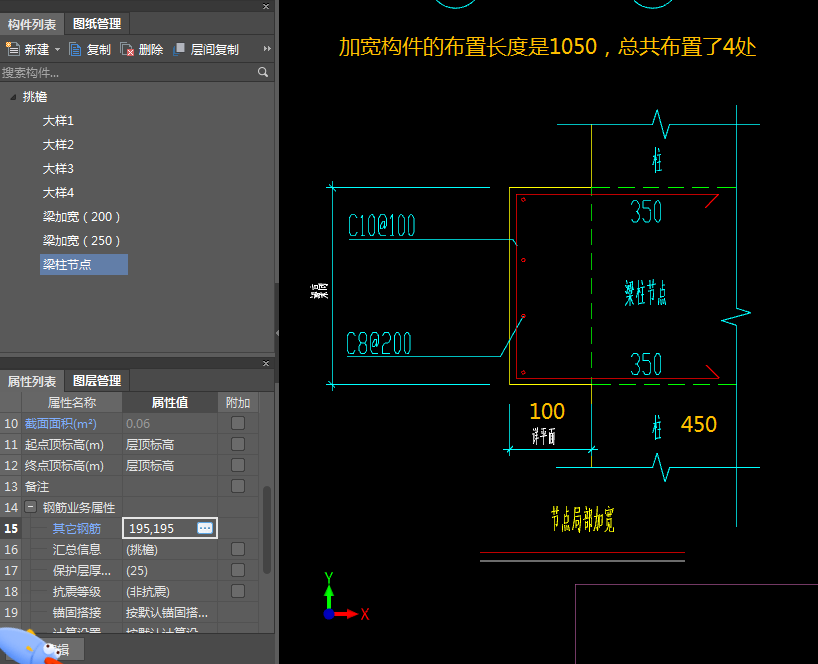Expand the toolbar overflow arrows
Viewport: 818px width, 664px height.
point(267,49)
